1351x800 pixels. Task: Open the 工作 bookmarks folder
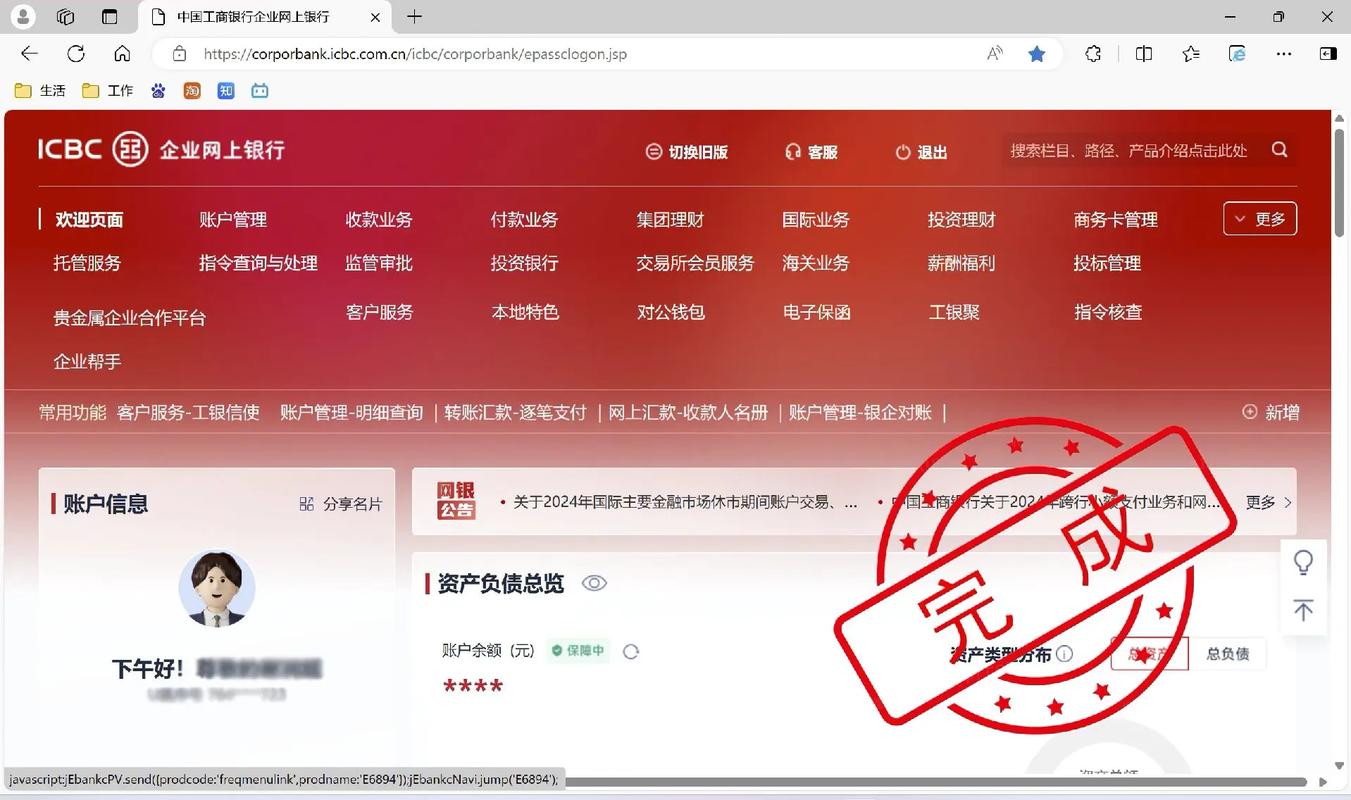point(107,90)
